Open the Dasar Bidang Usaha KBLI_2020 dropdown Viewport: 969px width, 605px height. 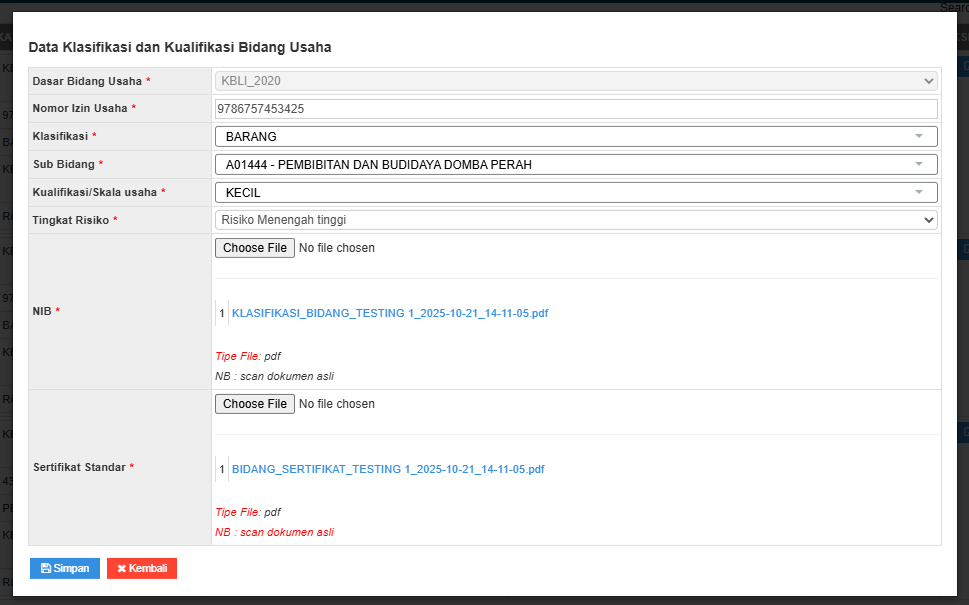click(575, 81)
